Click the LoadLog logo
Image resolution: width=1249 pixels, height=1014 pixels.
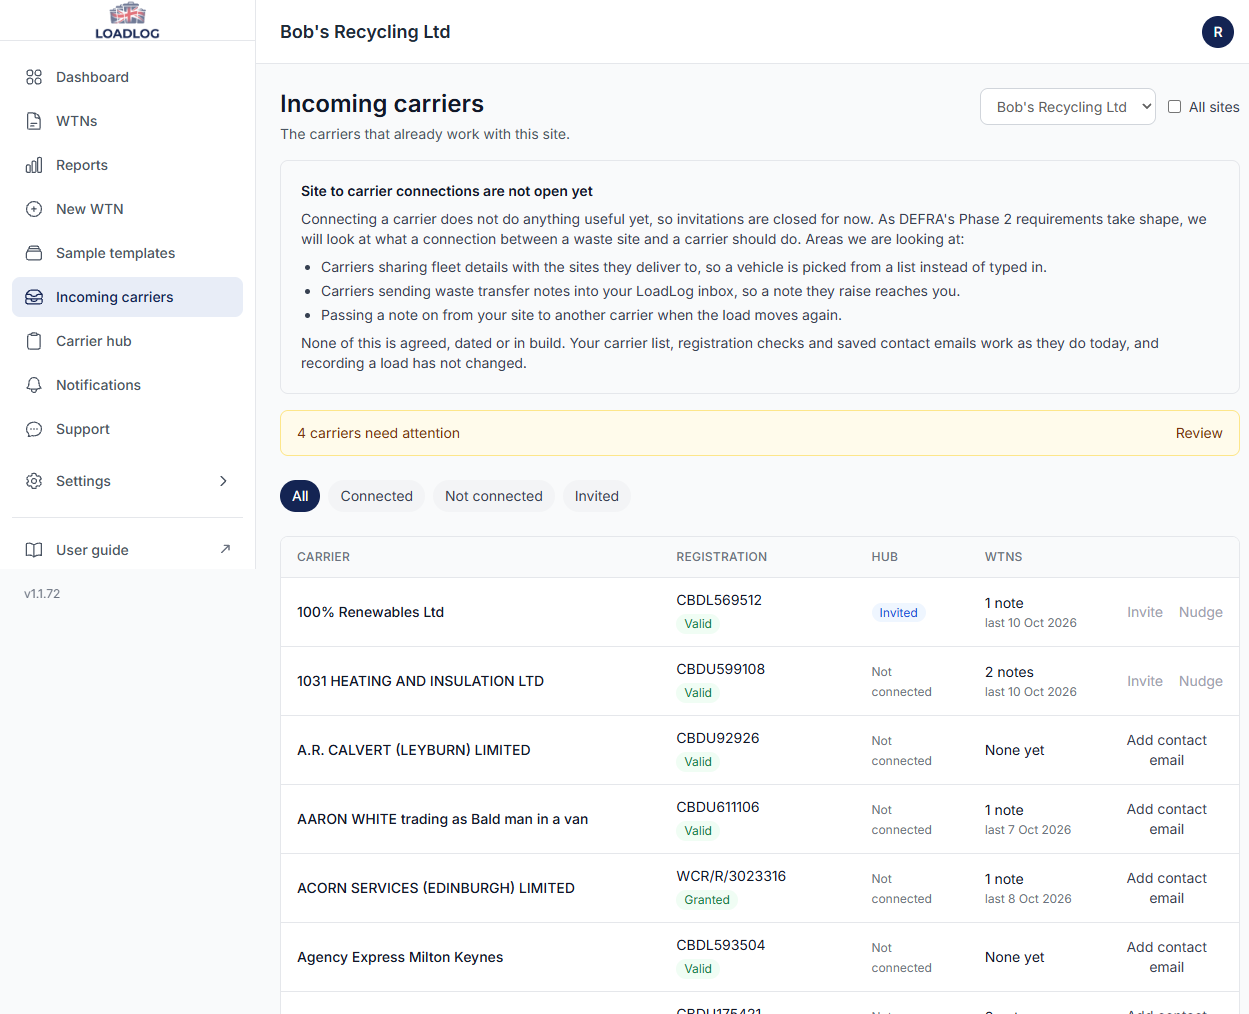(x=127, y=20)
